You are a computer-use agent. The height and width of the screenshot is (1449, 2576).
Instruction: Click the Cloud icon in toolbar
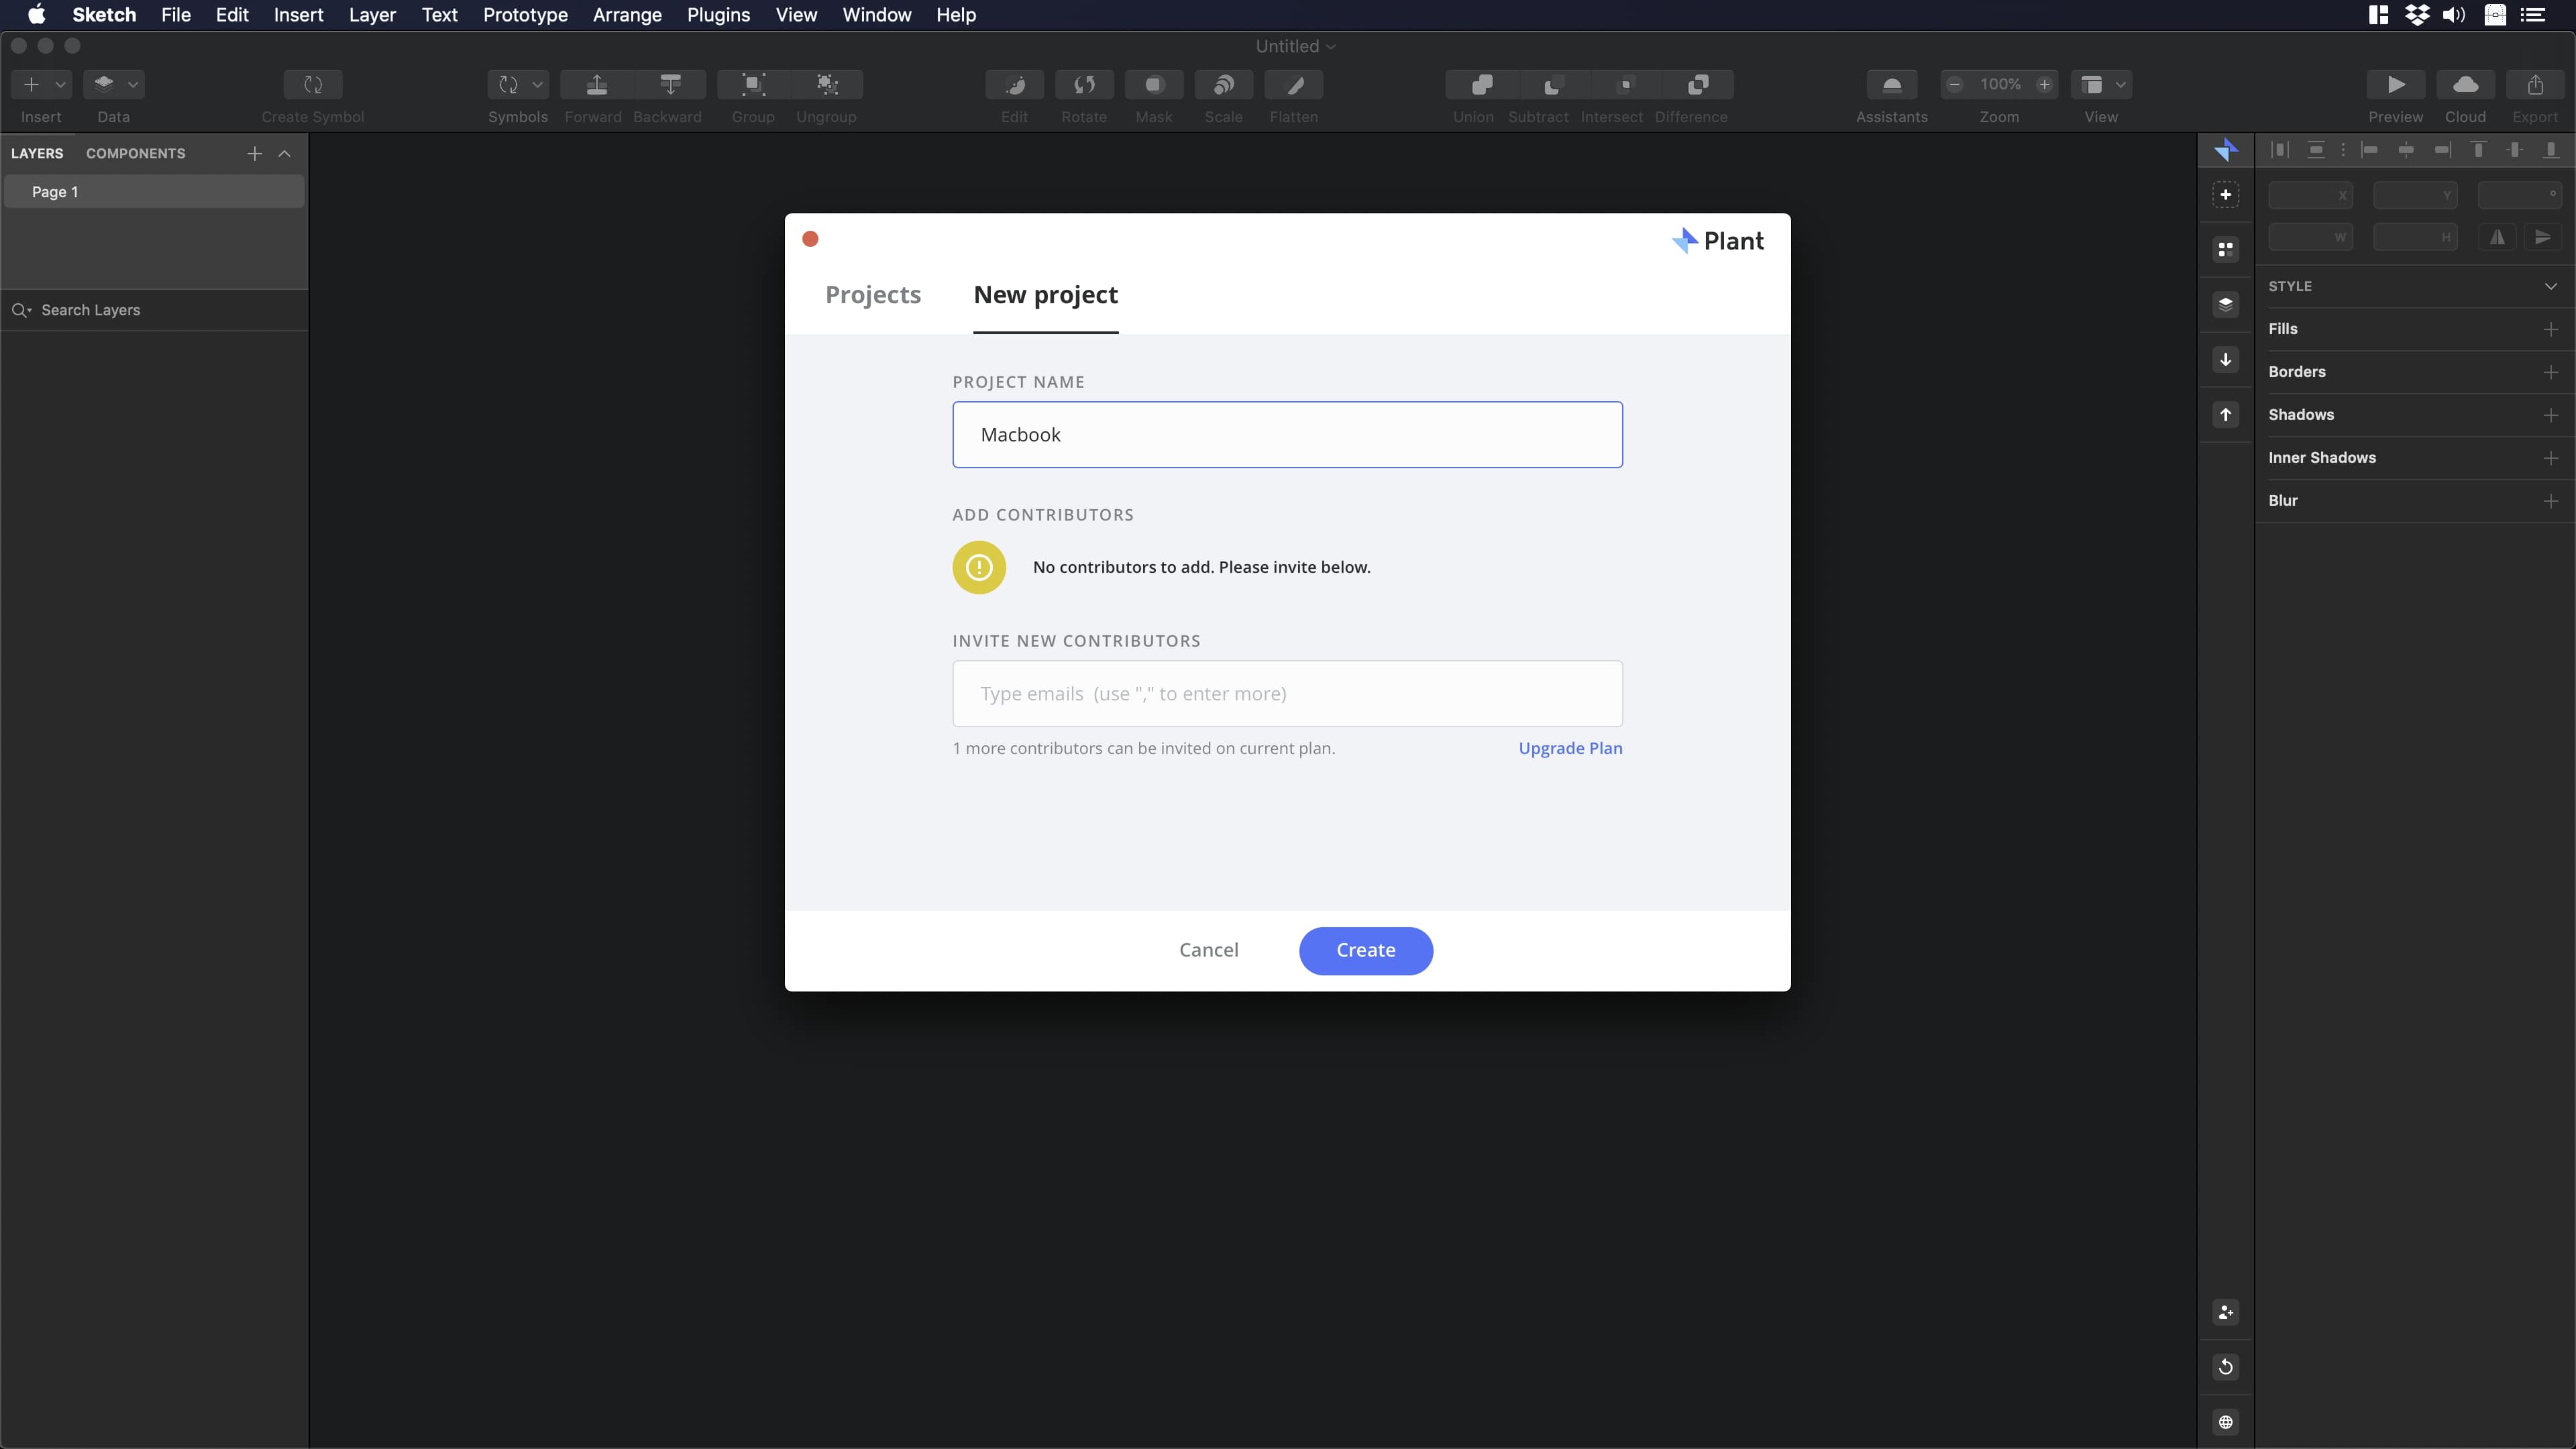coord(2465,85)
